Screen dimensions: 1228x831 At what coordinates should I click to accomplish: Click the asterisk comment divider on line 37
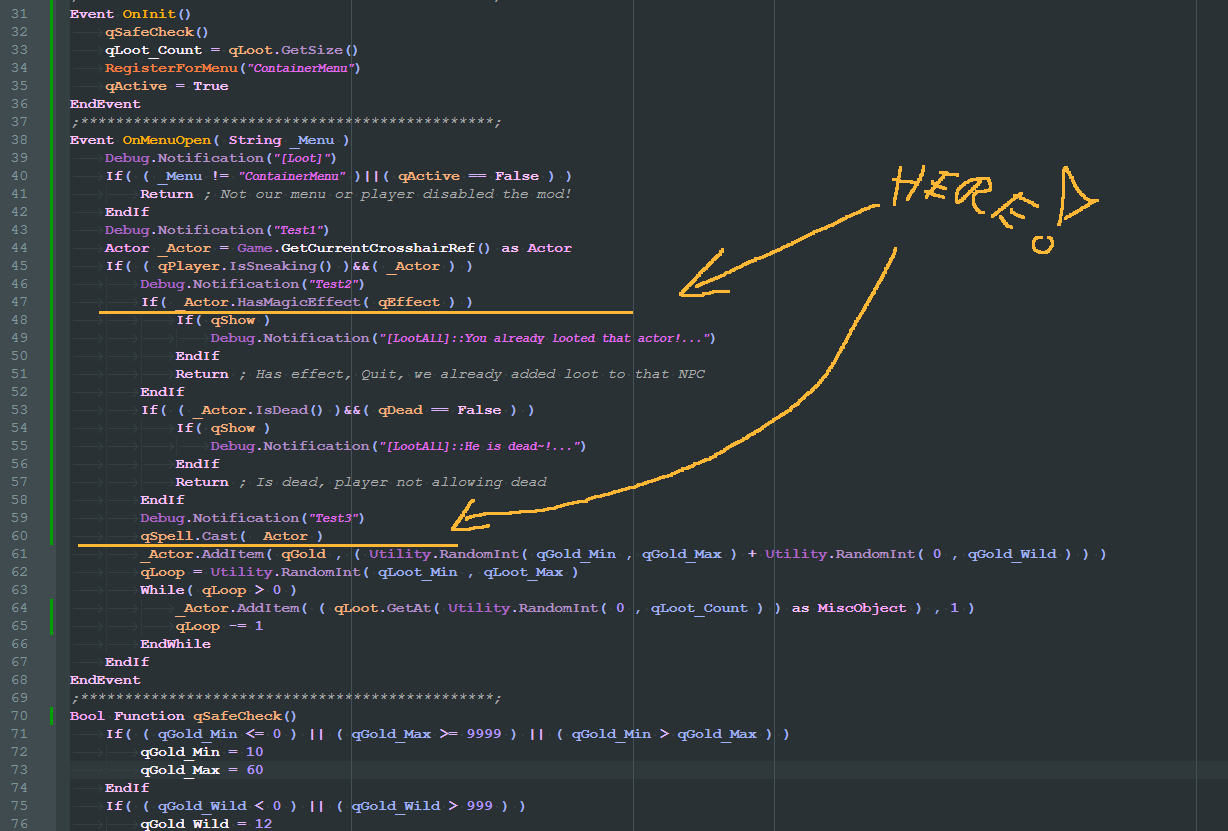pyautogui.click(x=285, y=122)
